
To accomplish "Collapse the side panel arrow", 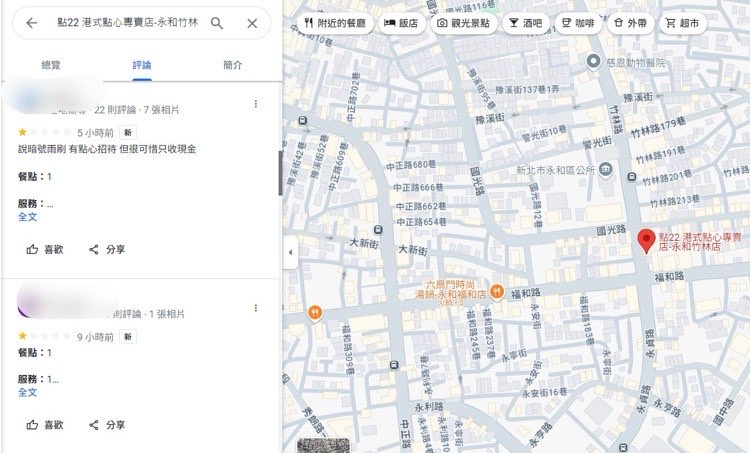I will pyautogui.click(x=290, y=252).
